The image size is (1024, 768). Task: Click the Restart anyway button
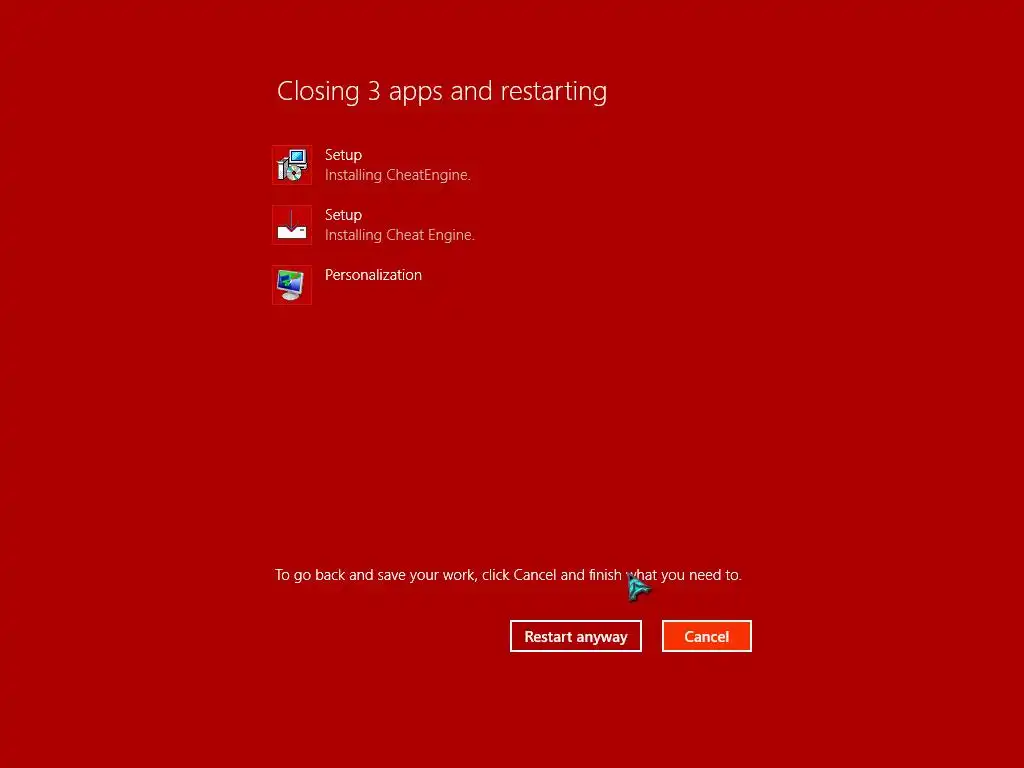(x=575, y=636)
